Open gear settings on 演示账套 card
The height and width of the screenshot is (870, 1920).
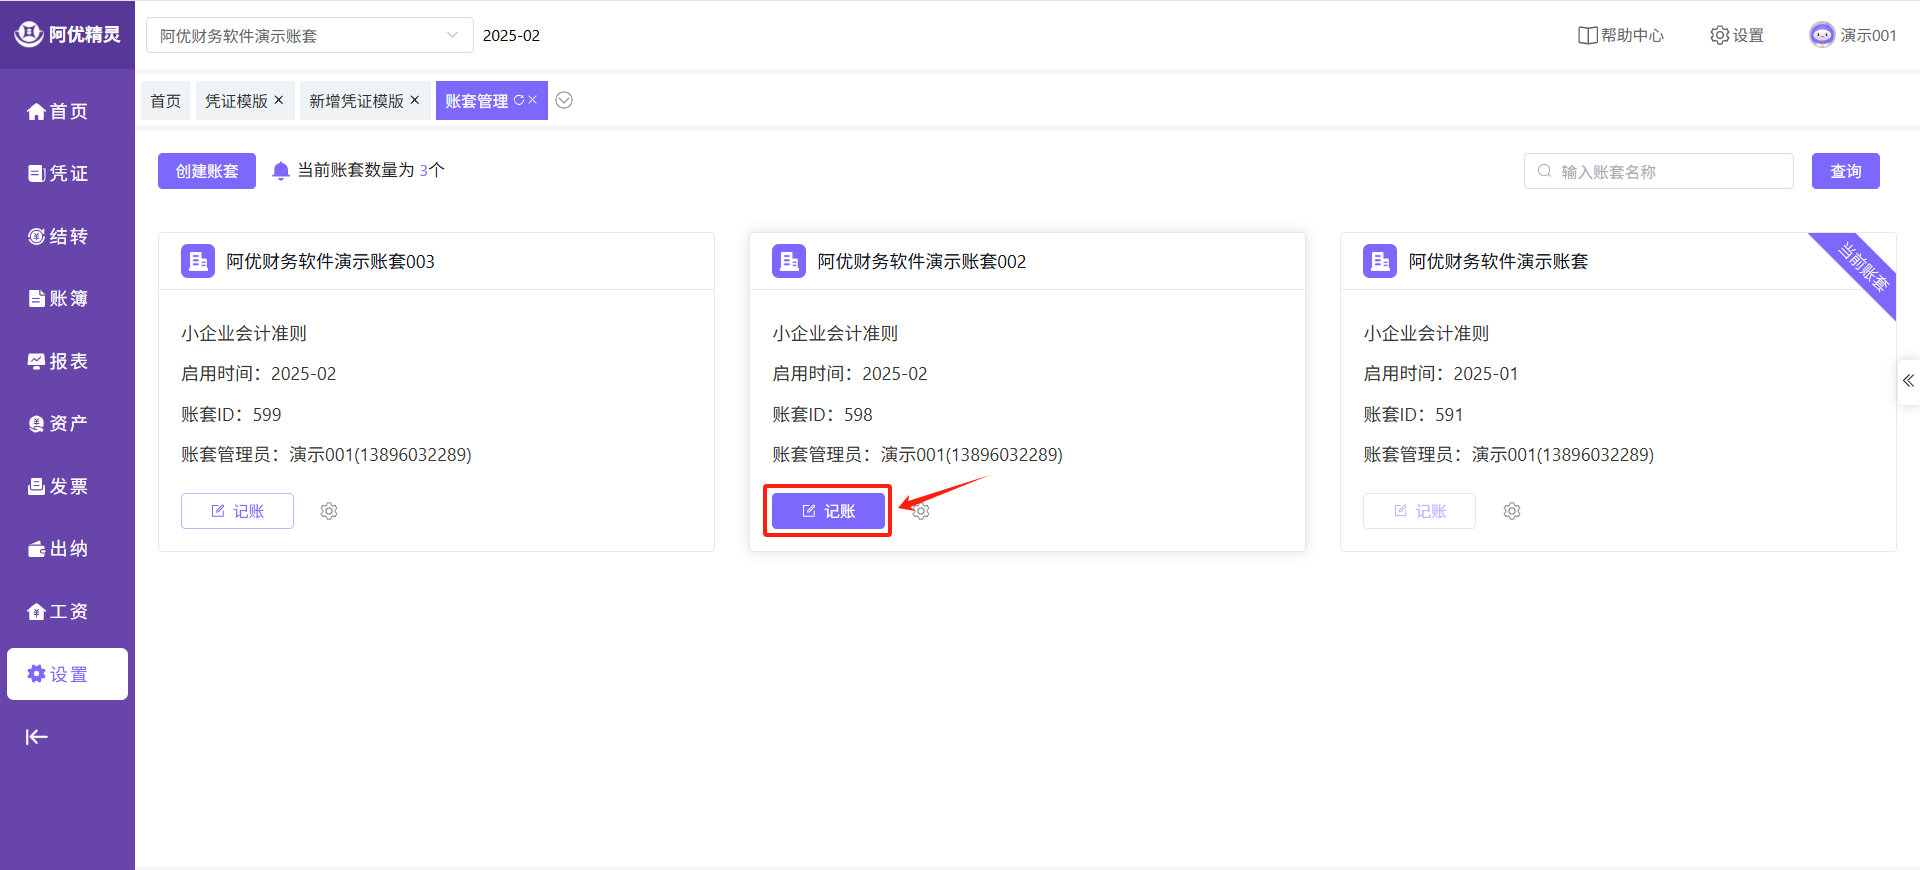pyautogui.click(x=1512, y=511)
